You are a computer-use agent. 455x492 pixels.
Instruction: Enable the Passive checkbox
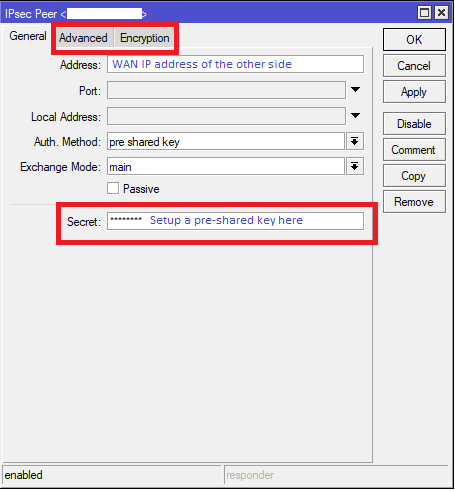pos(113,188)
